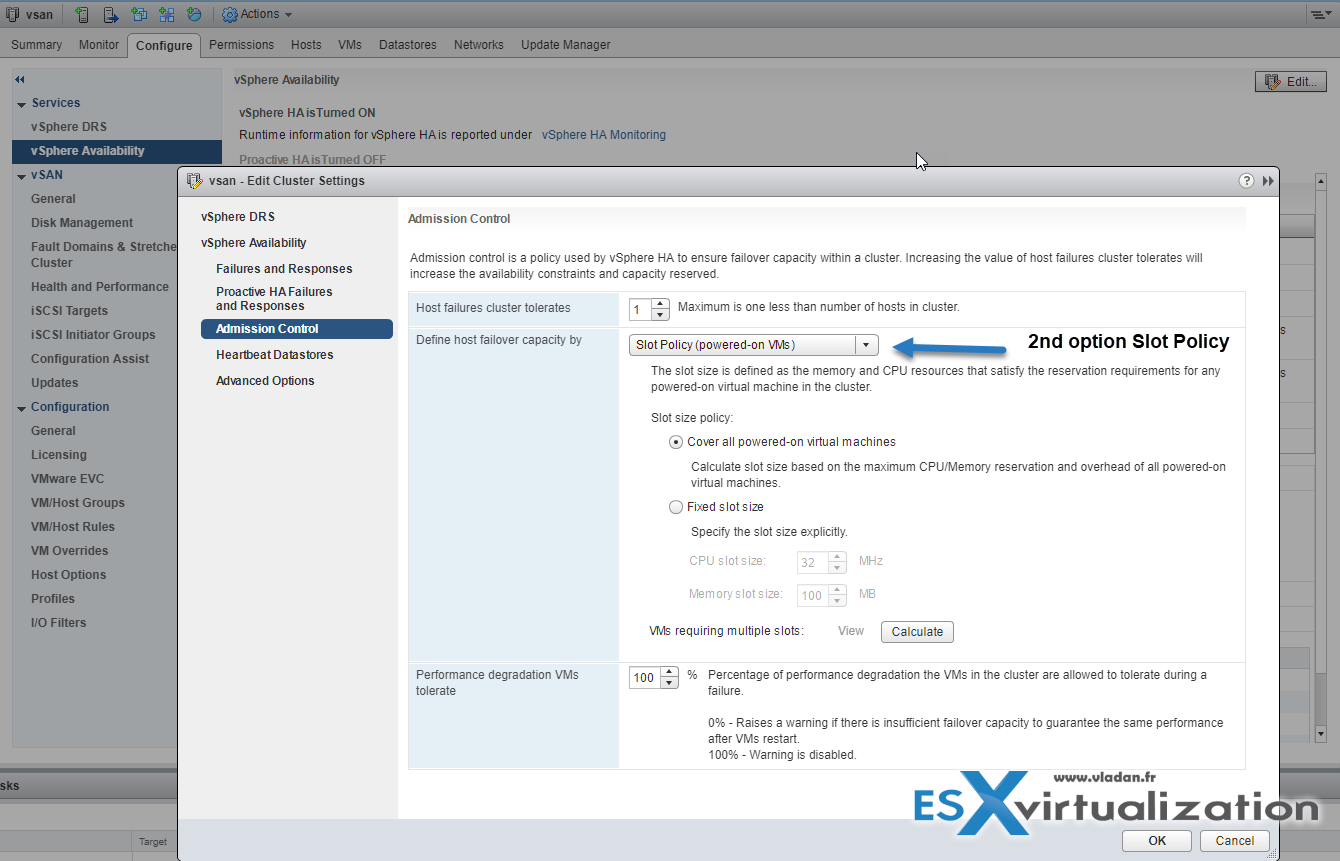Open the Actions dropdown menu

point(257,14)
